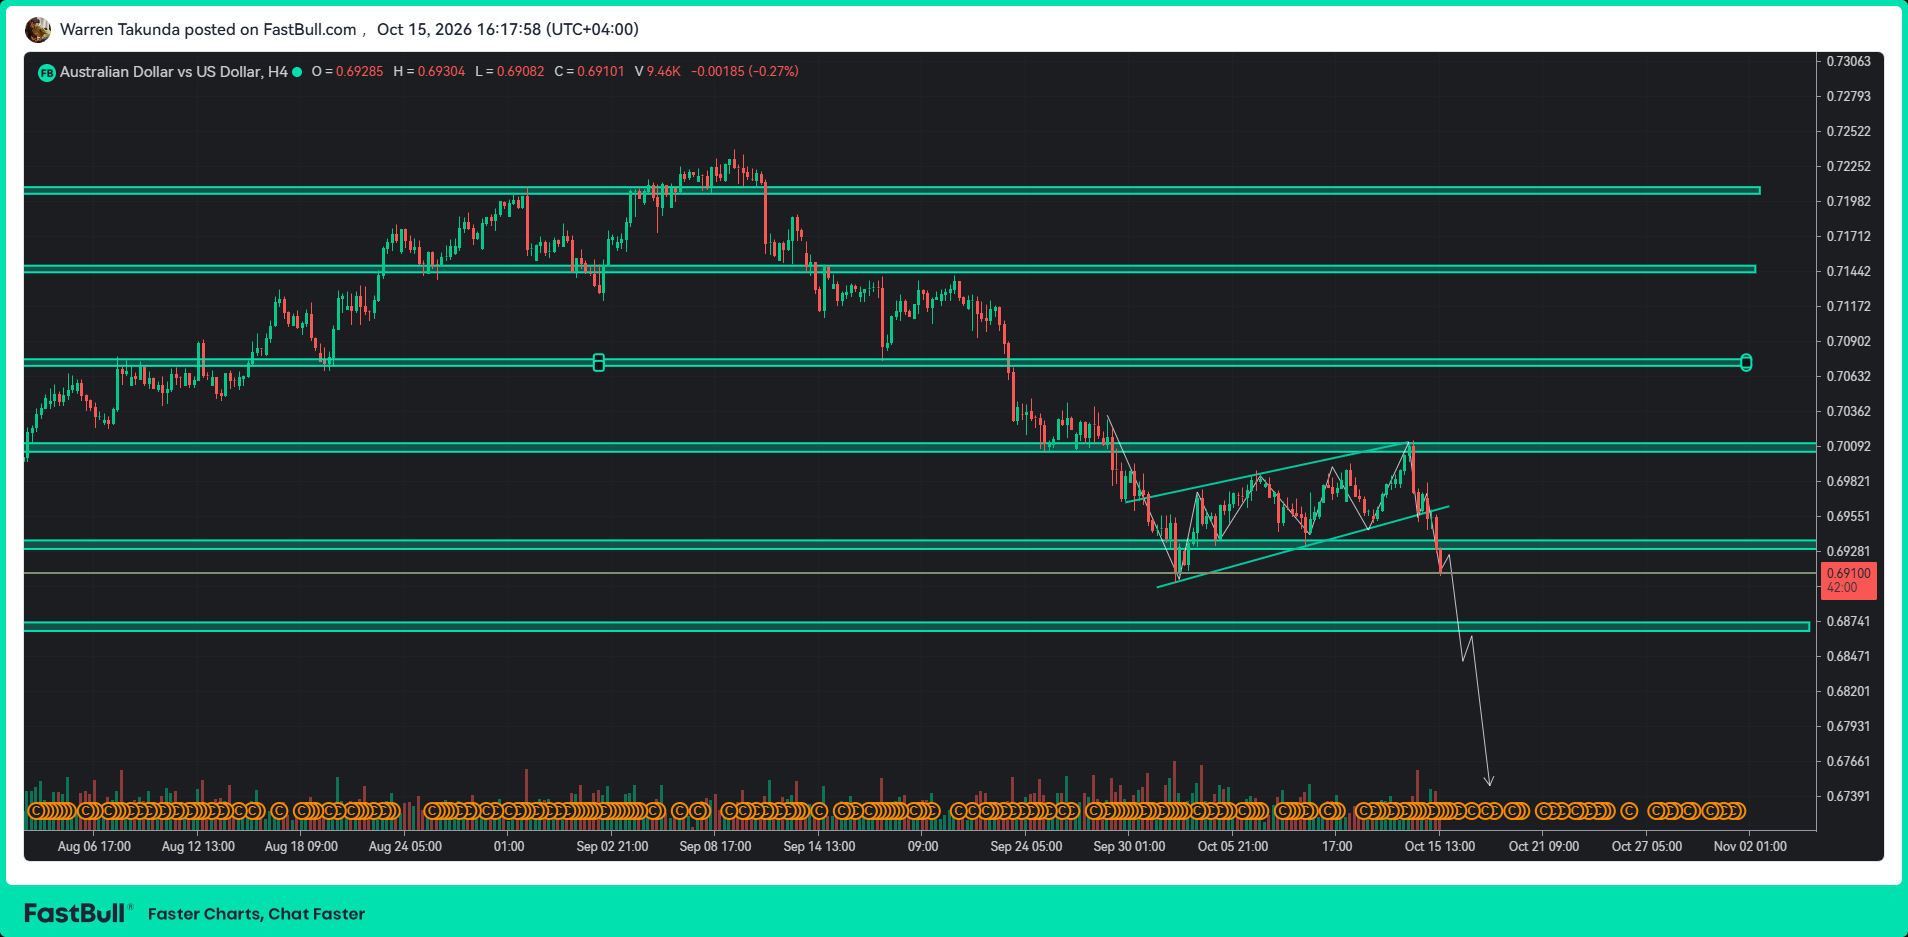The width and height of the screenshot is (1908, 937).
Task: Click the 'Faster Charts, Chat Faster' tagline
Action: (x=256, y=914)
